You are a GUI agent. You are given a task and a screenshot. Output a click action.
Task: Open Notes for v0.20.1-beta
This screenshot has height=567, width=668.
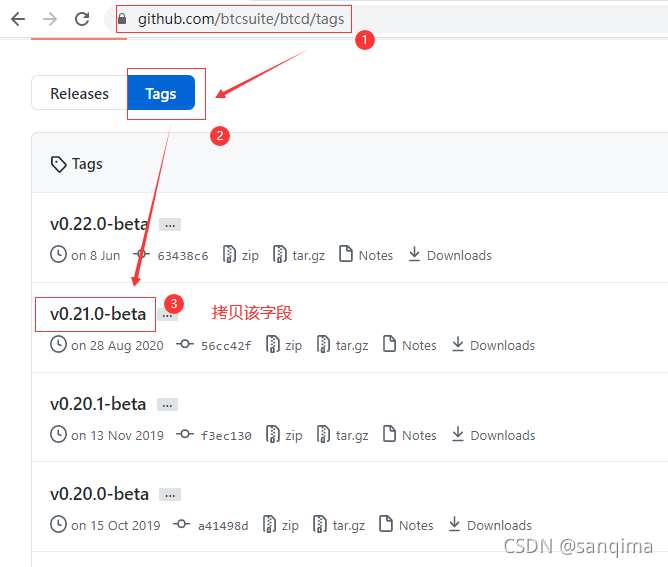tap(410, 435)
